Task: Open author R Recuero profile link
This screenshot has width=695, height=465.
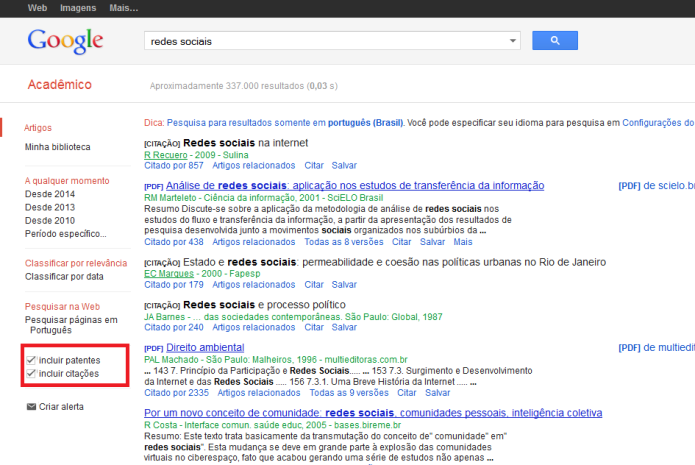Action: point(166,155)
